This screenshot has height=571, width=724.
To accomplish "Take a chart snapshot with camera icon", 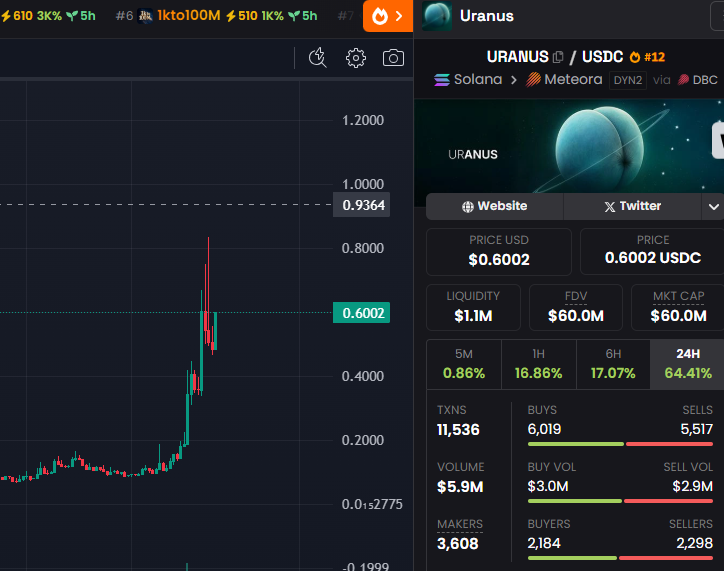I will pyautogui.click(x=393, y=58).
